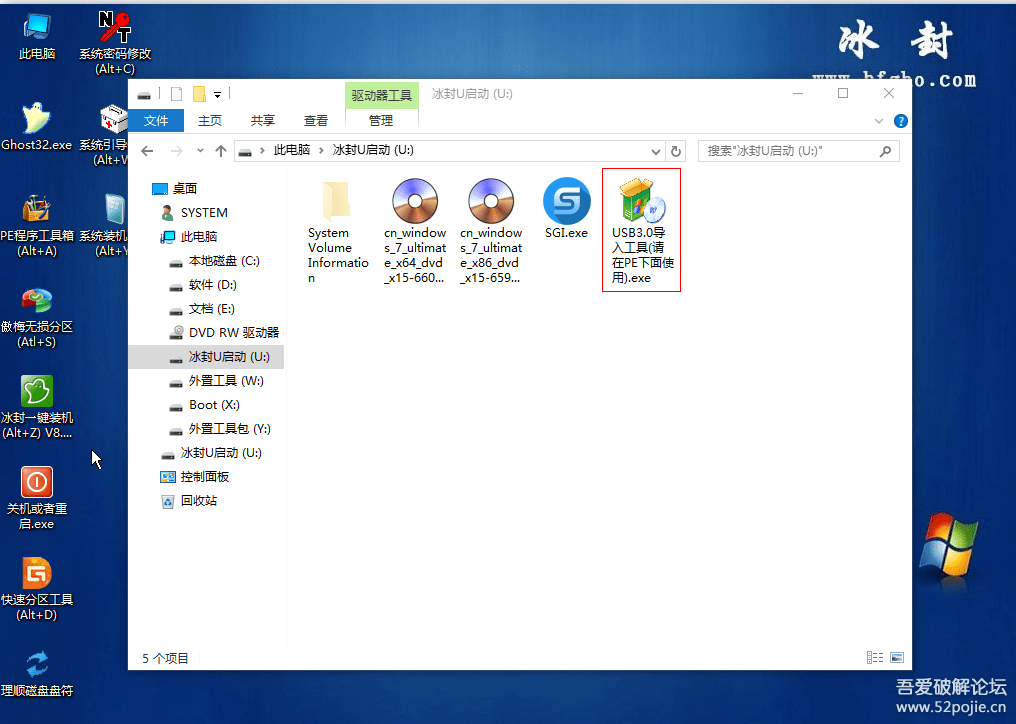Open the 文件 menu tab

[156, 121]
